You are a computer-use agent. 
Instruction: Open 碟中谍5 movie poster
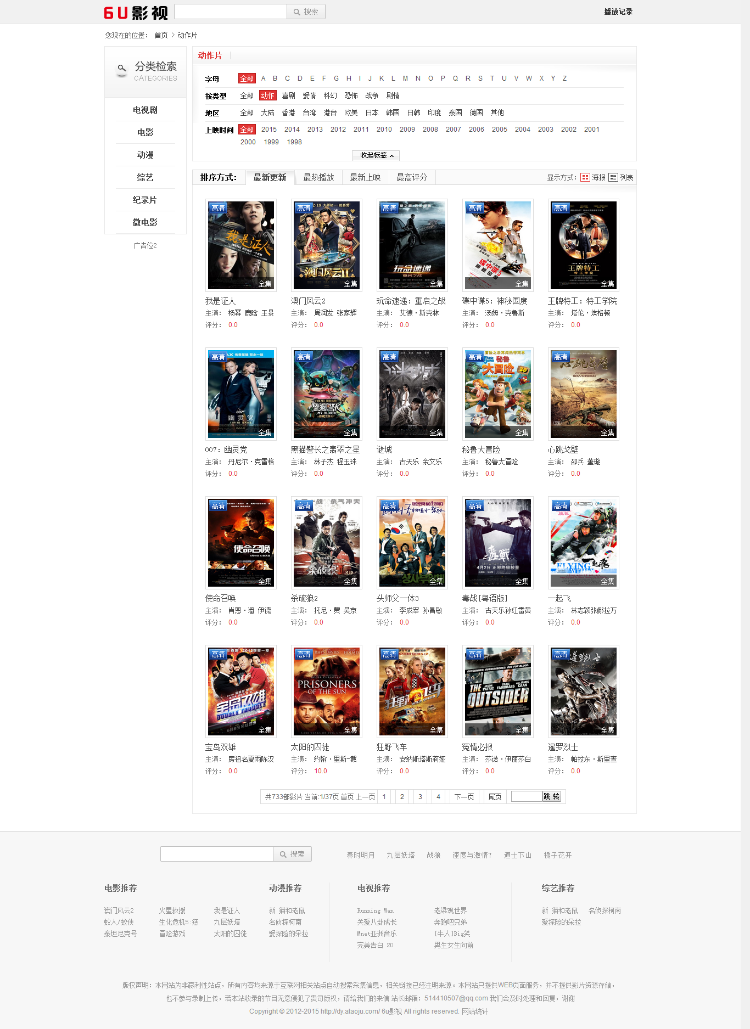497,245
